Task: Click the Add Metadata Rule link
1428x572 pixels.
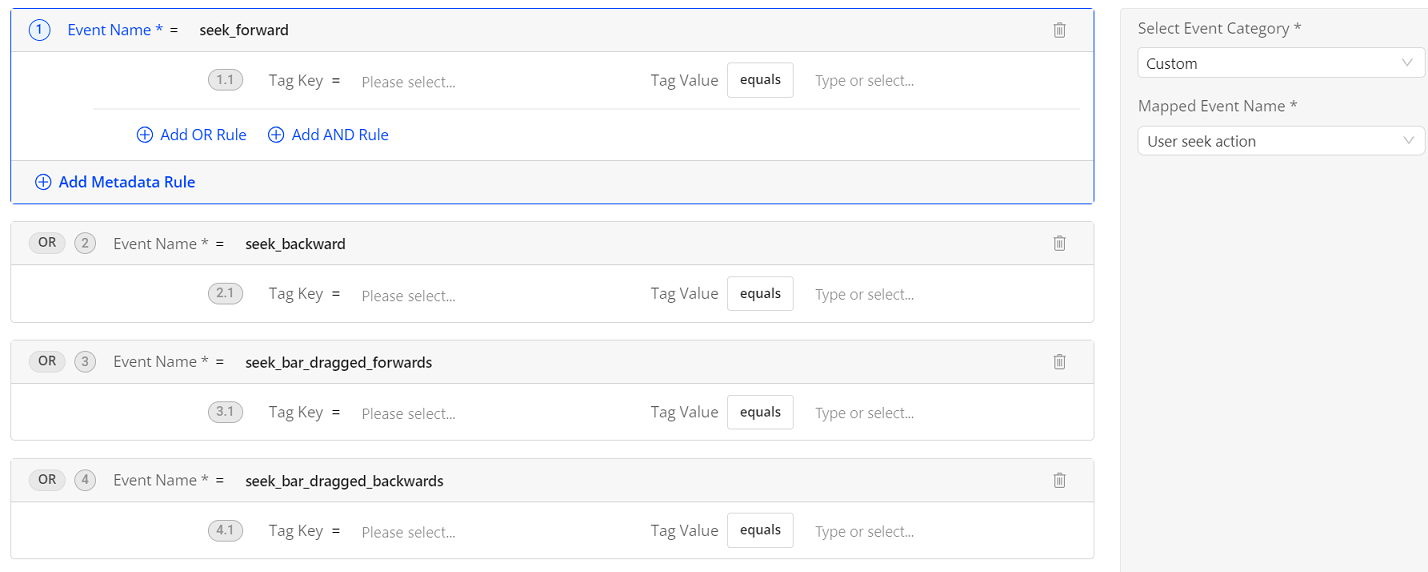Action: coord(126,182)
